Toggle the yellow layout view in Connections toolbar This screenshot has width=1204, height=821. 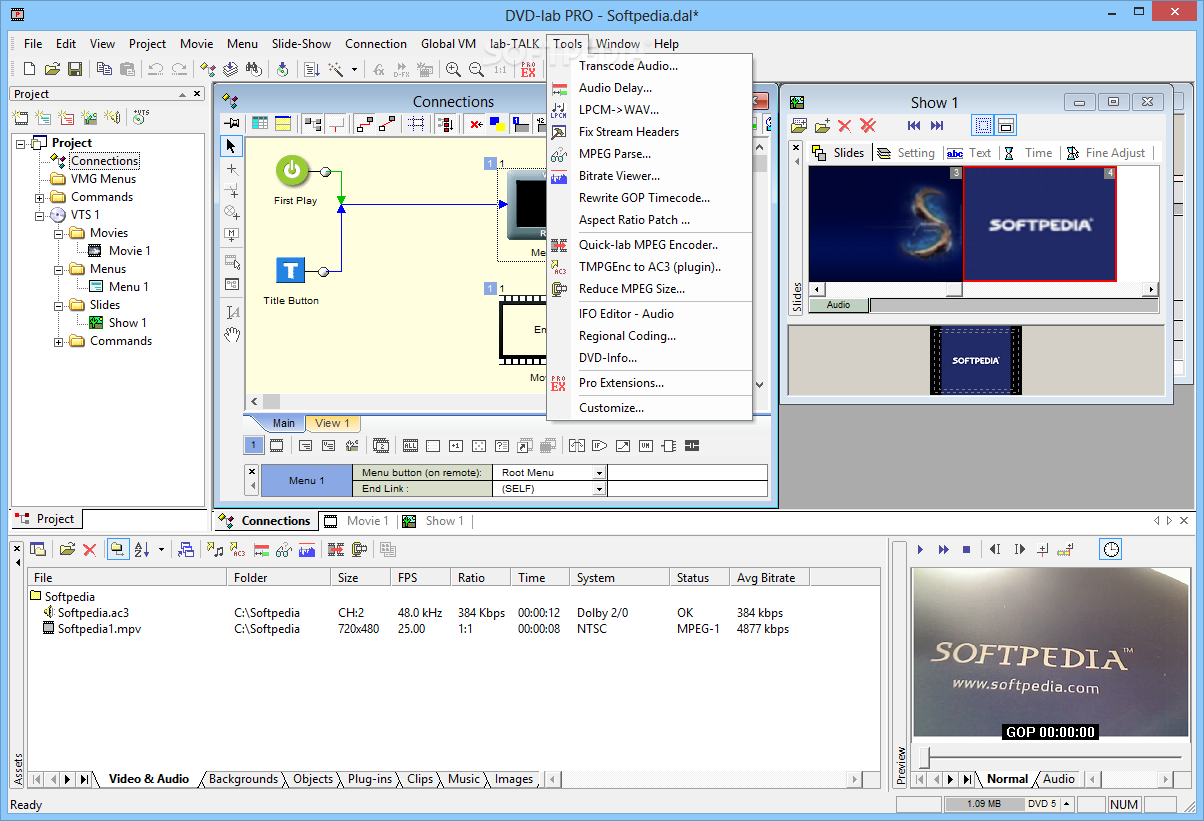[284, 124]
